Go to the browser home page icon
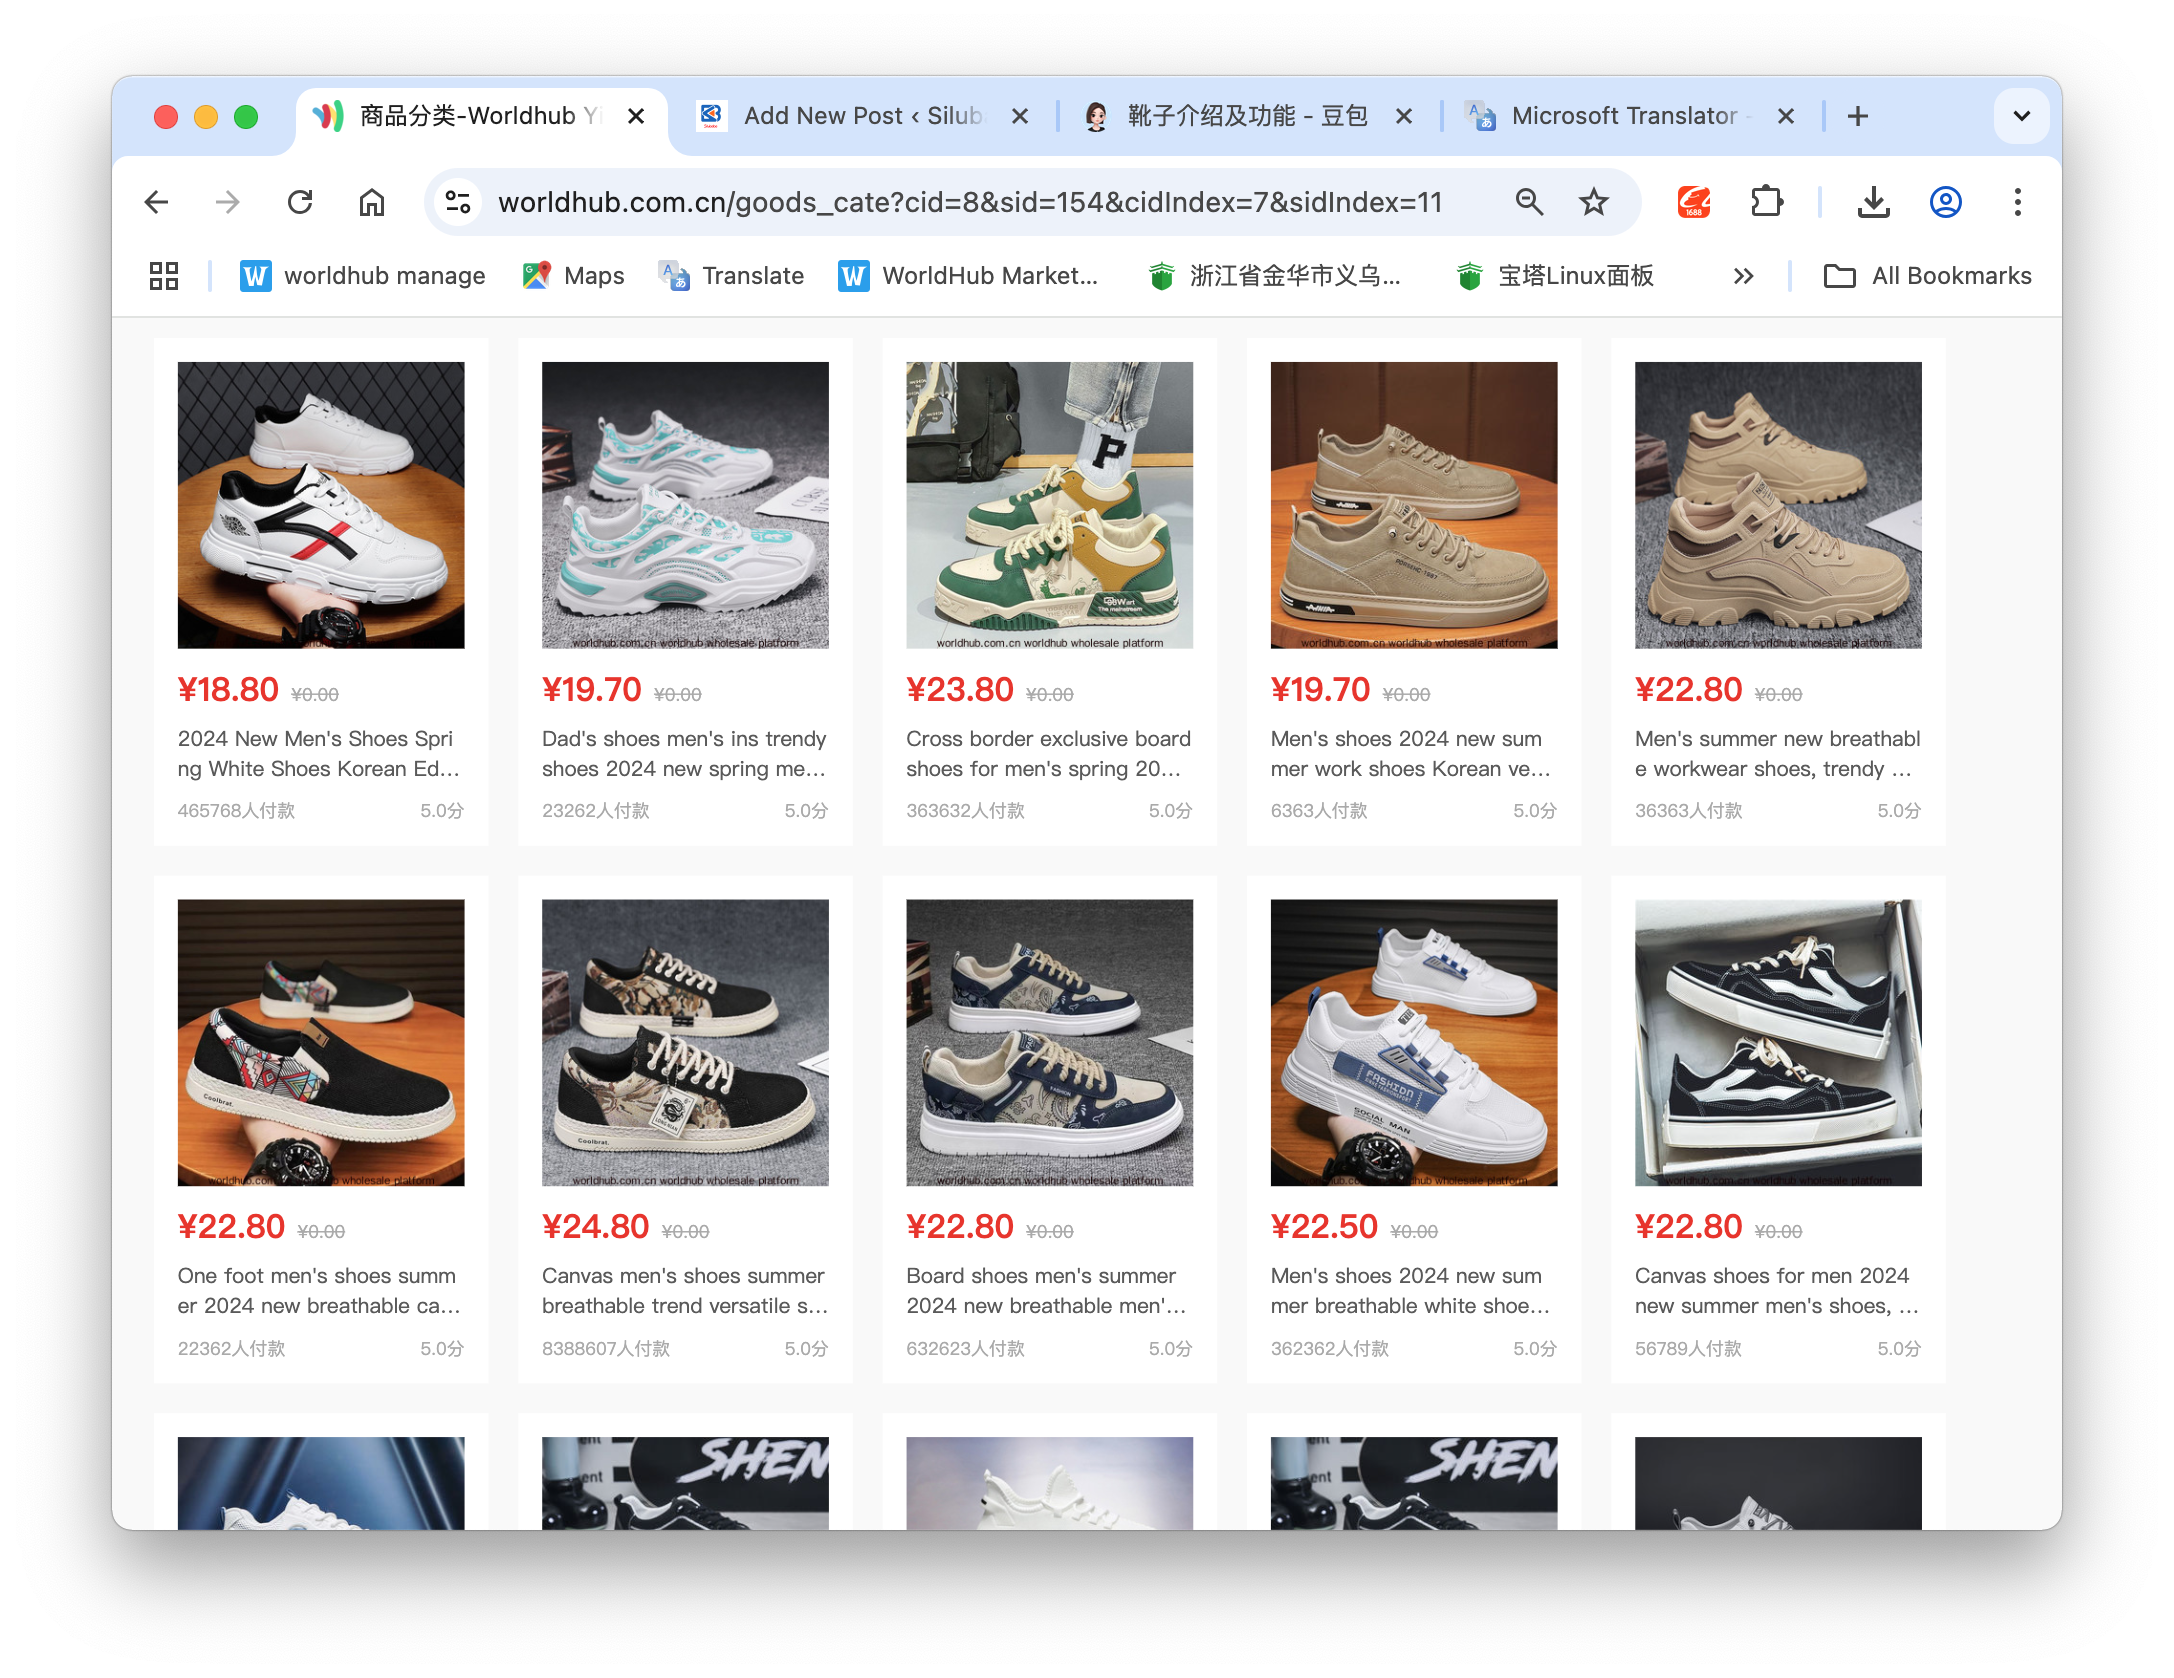The height and width of the screenshot is (1678, 2174). pyautogui.click(x=372, y=203)
